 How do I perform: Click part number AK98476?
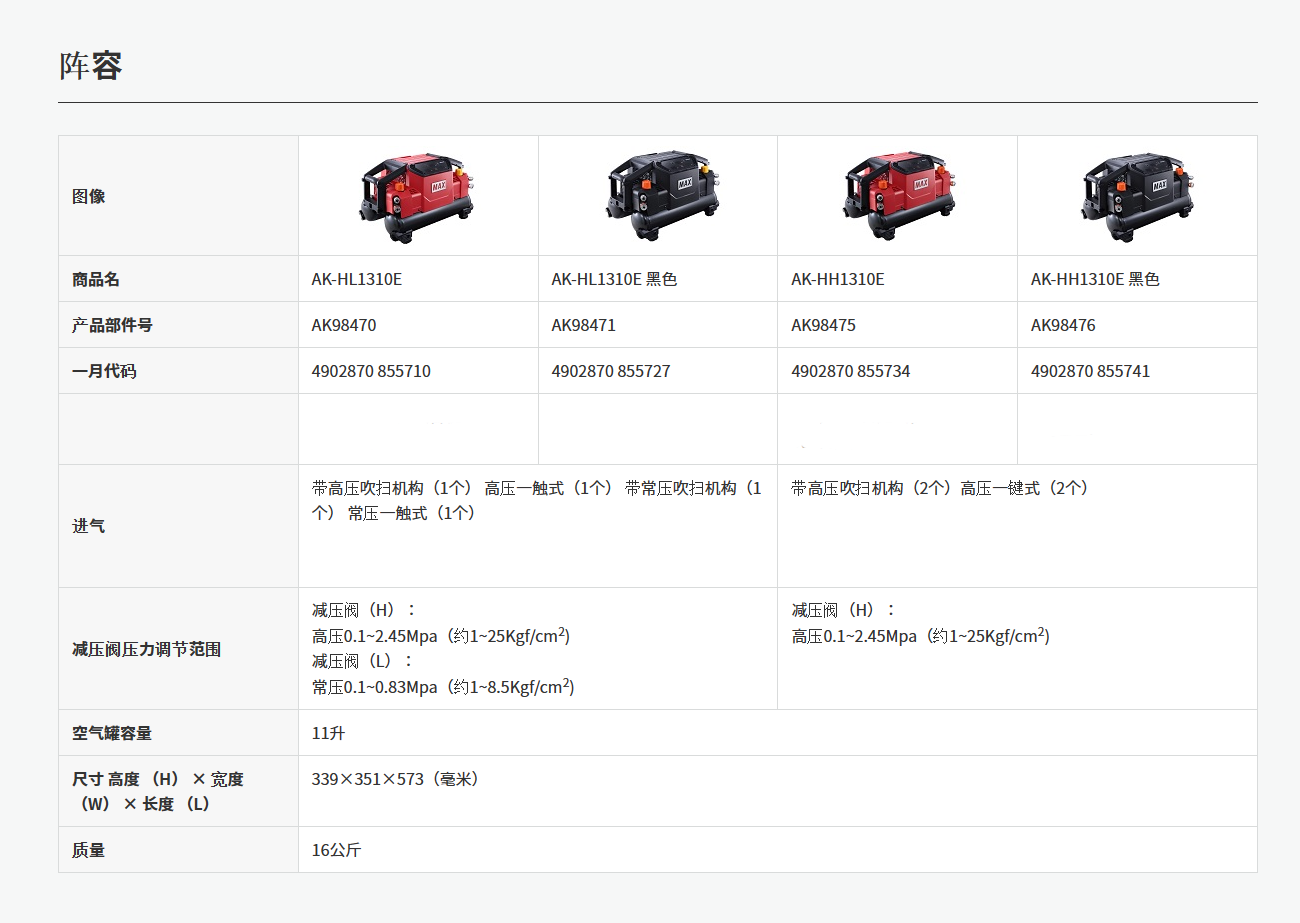tap(1064, 325)
